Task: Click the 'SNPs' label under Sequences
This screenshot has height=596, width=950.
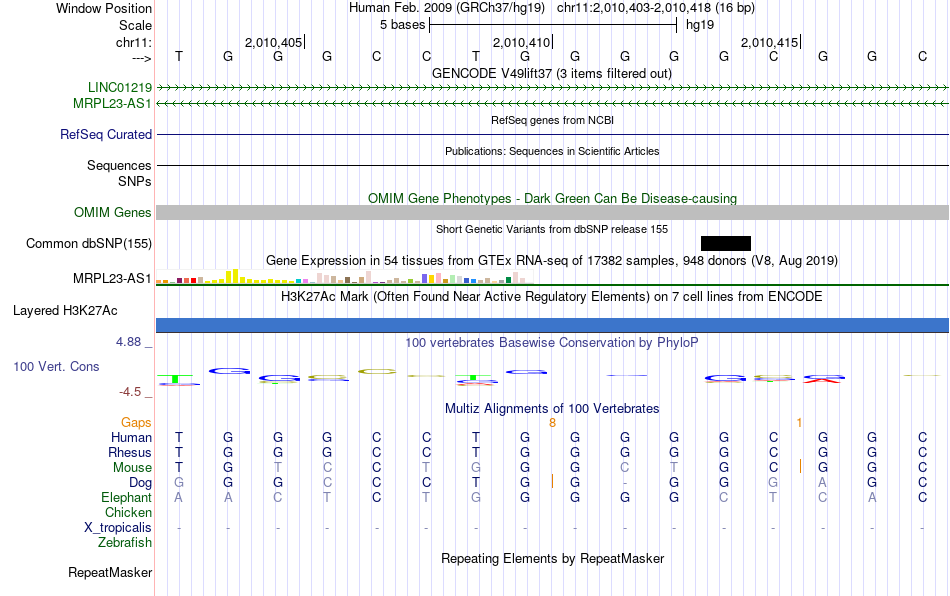Action: coord(135,181)
